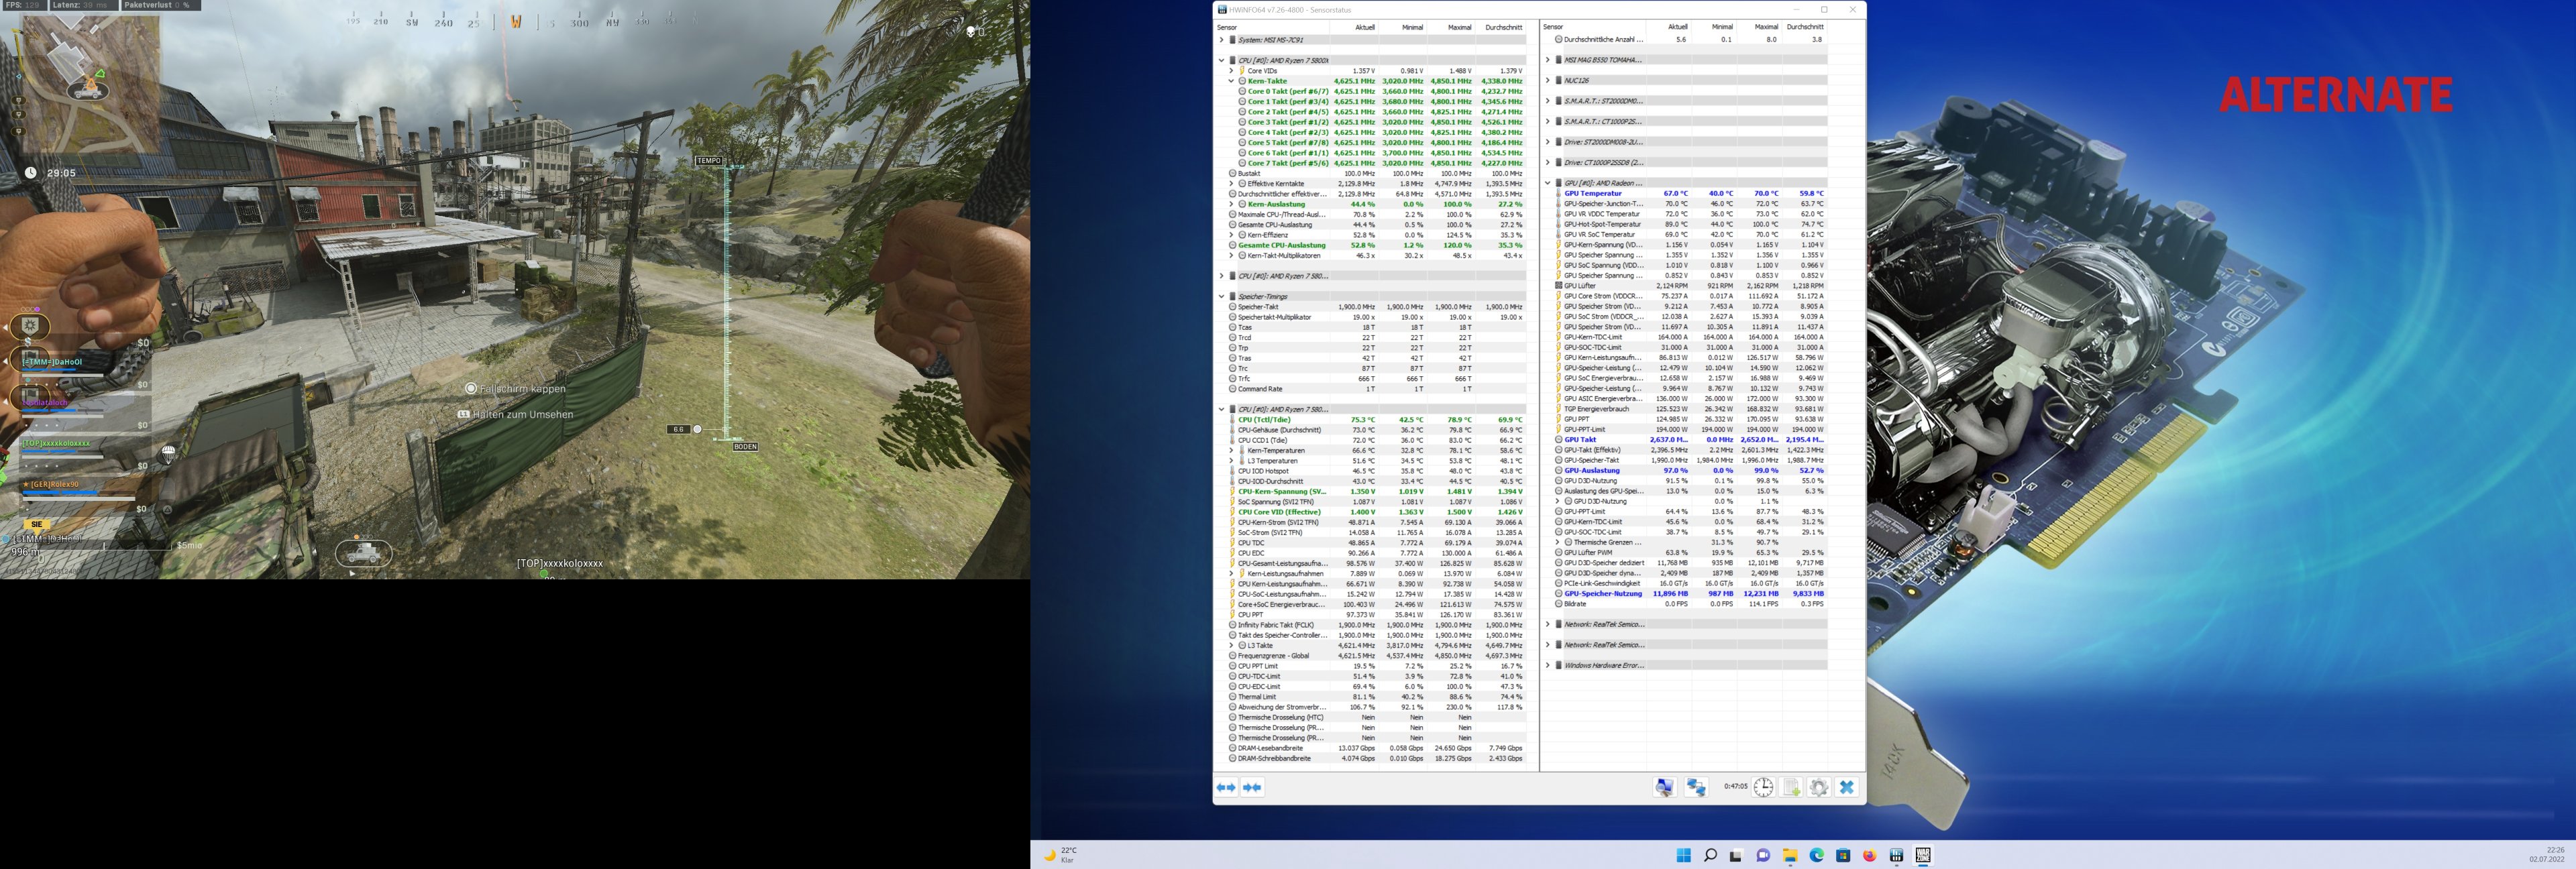This screenshot has width=2576, height=869.
Task: Select the GPU Temperatur sensor row
Action: click(x=1593, y=193)
